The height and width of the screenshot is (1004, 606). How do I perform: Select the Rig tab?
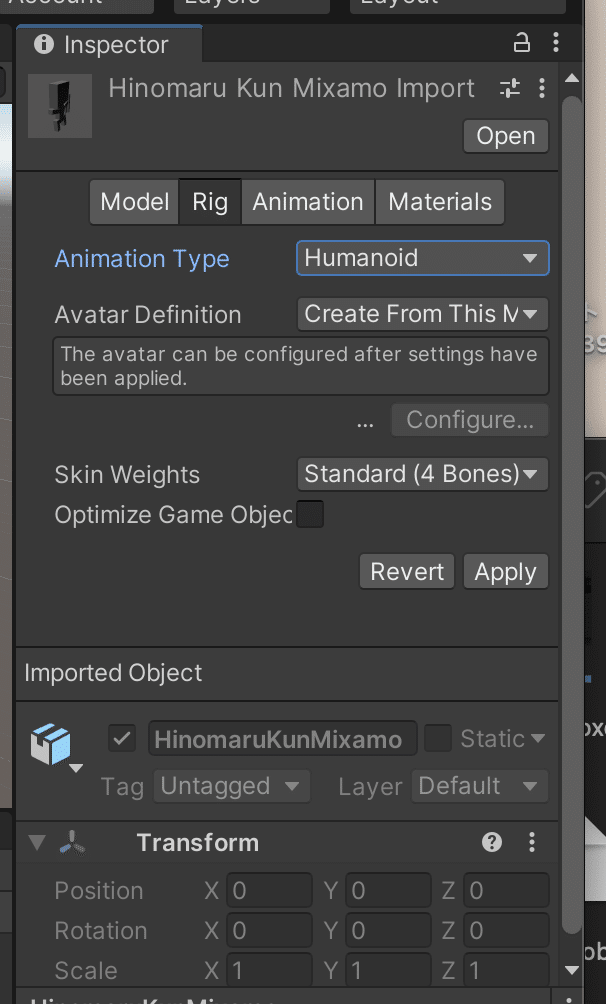[x=210, y=202]
